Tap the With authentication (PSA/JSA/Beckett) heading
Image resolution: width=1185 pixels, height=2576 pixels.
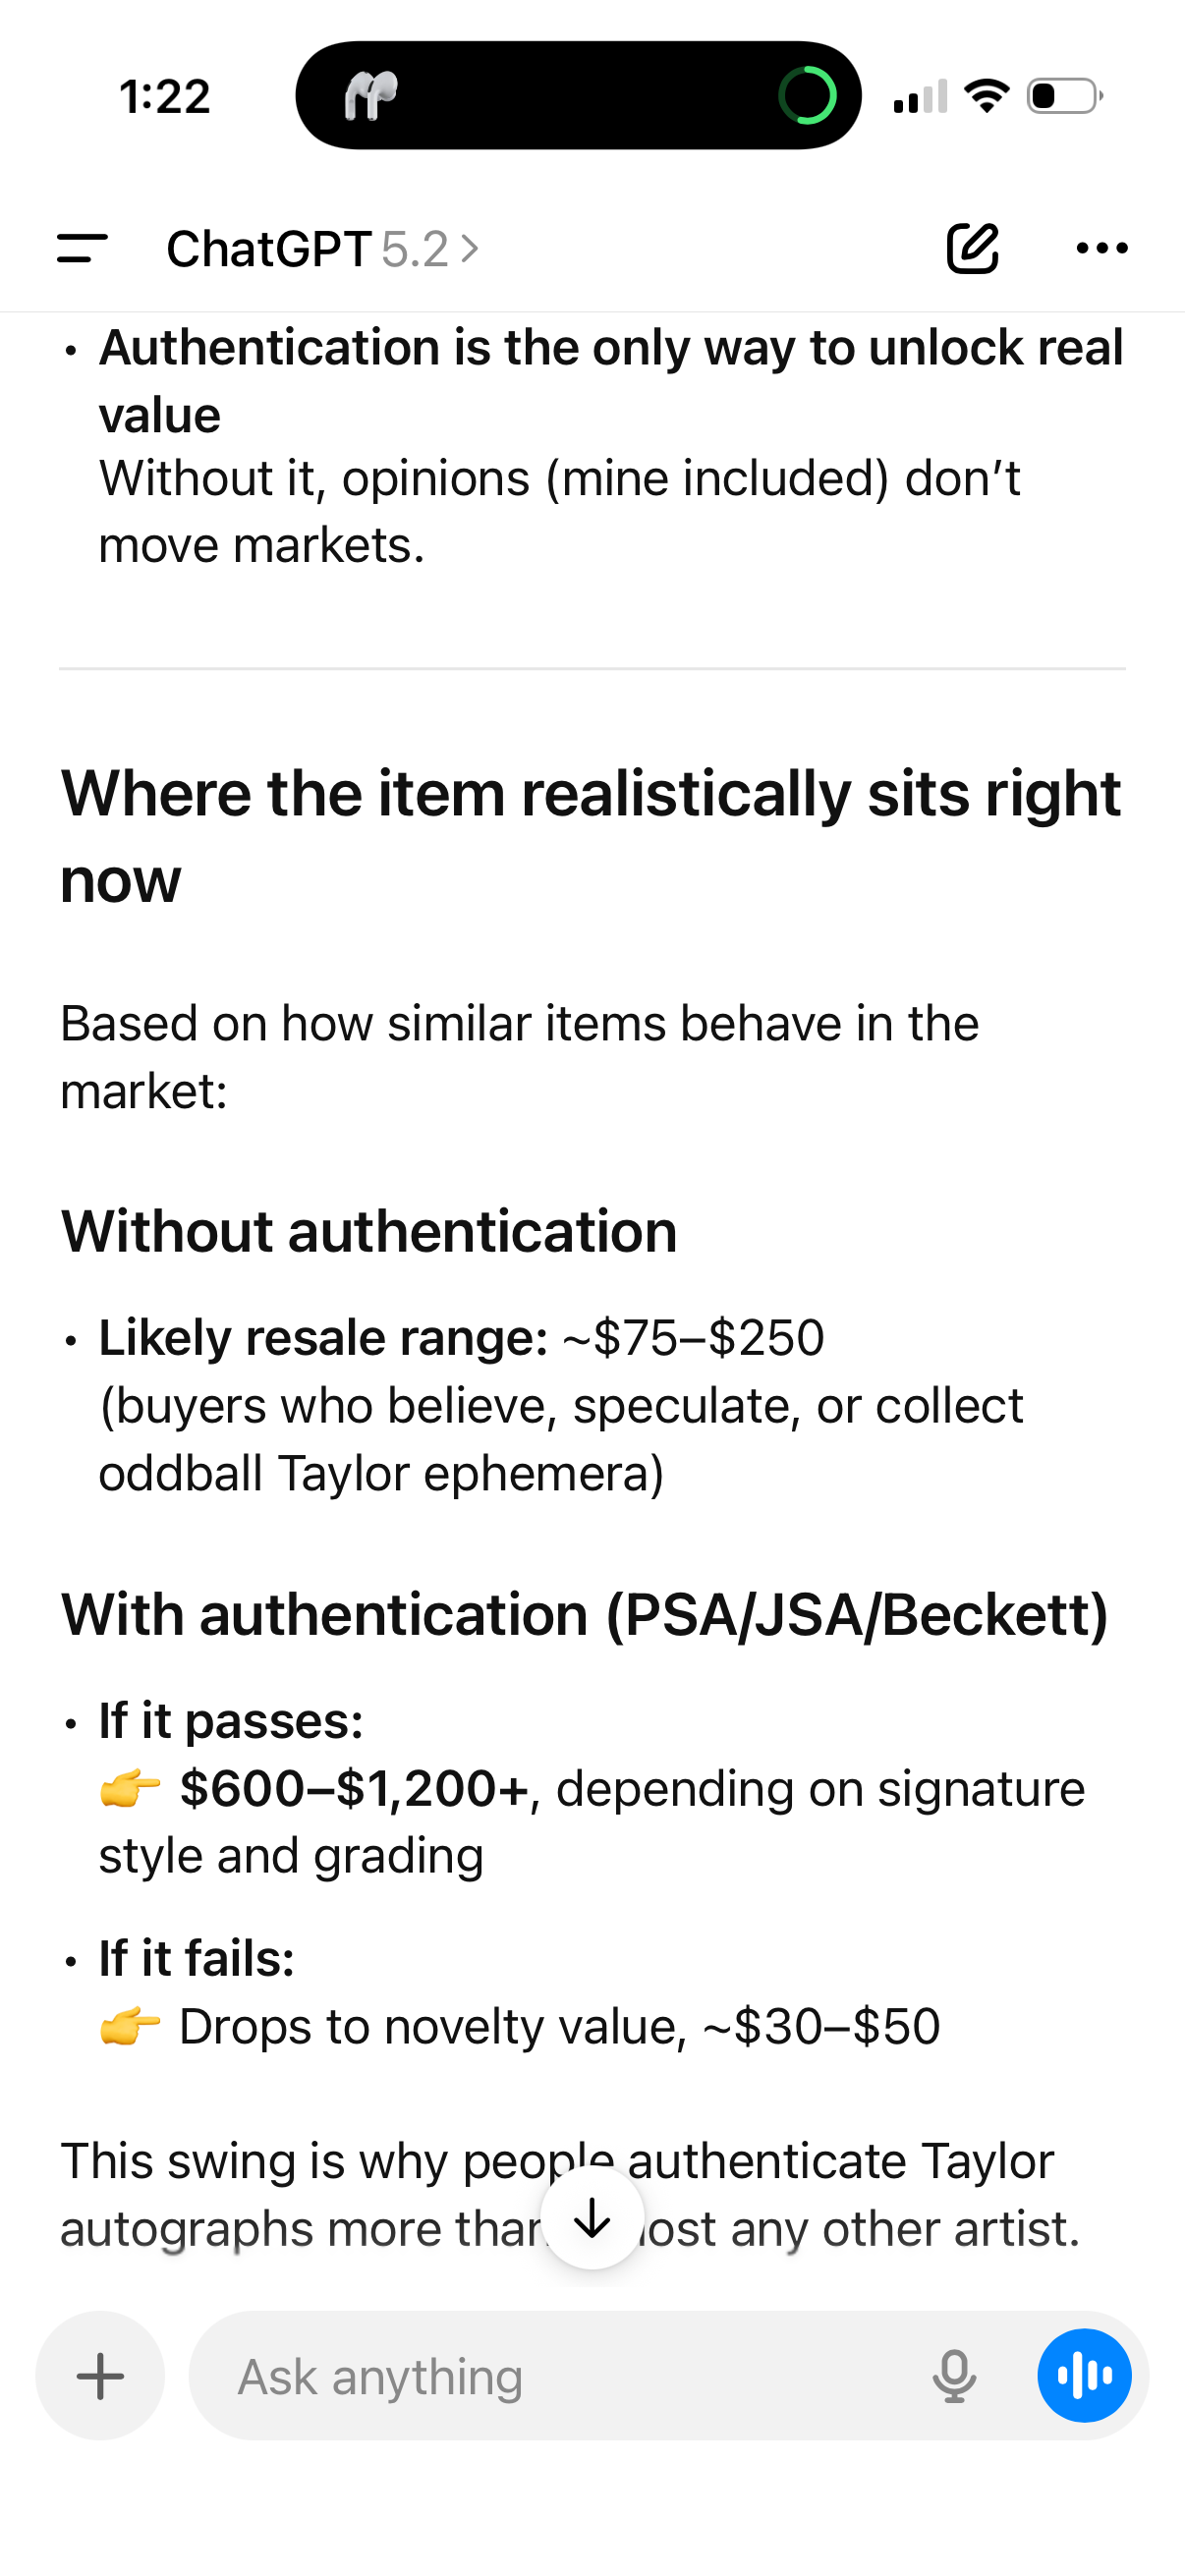coord(585,1614)
